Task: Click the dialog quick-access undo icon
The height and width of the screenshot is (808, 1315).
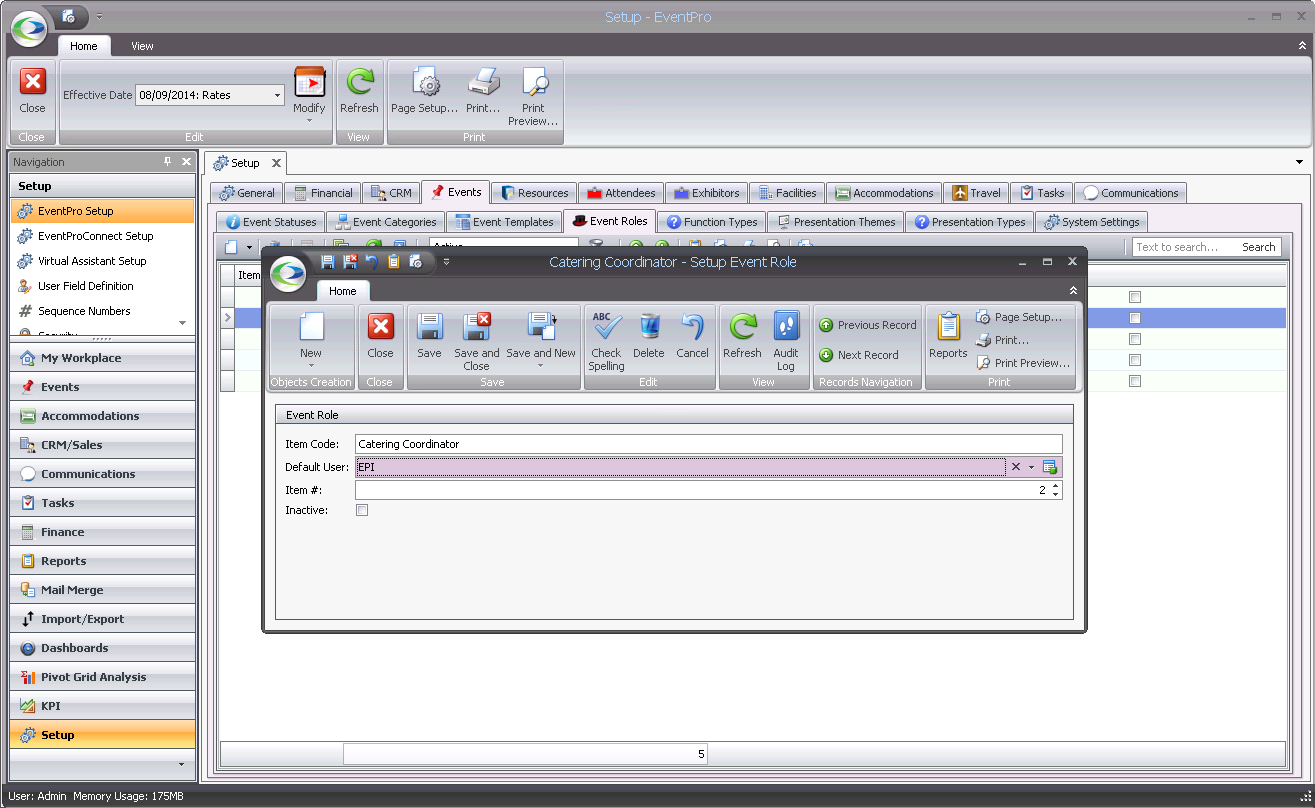Action: point(372,262)
